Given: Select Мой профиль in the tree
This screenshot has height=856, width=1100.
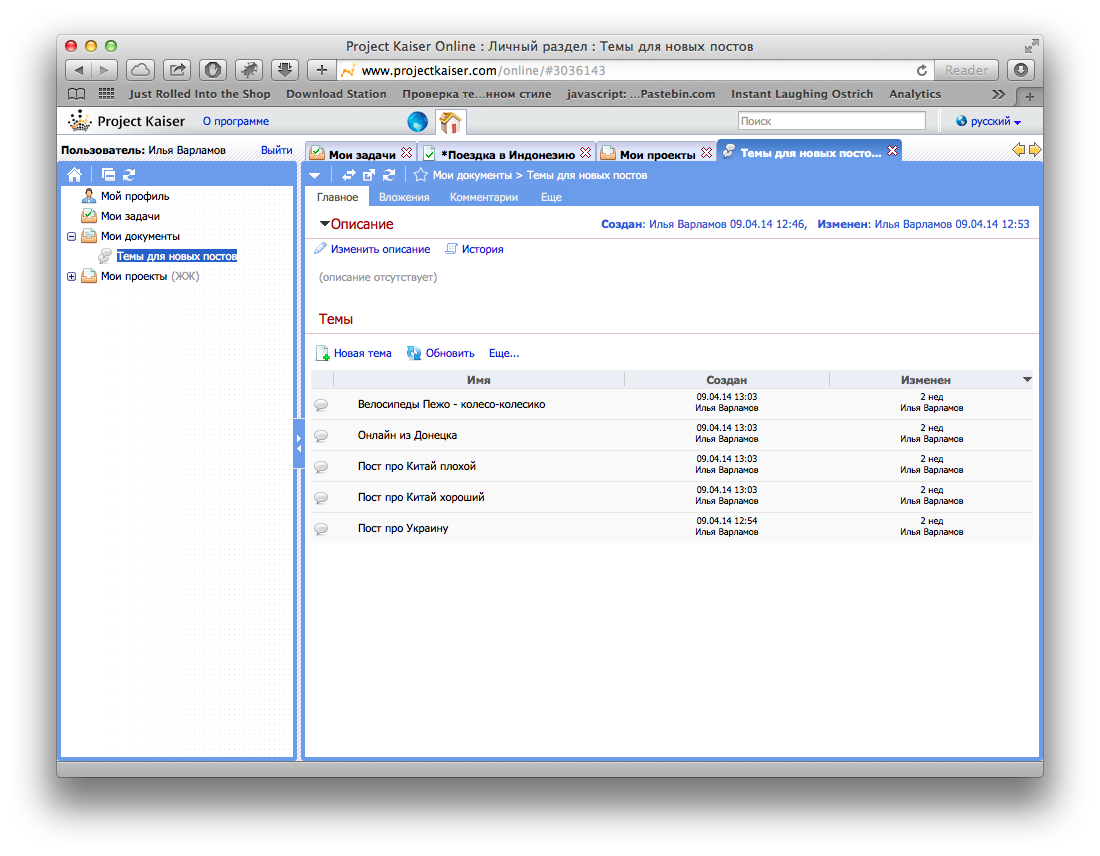Looking at the screenshot, I should 135,196.
